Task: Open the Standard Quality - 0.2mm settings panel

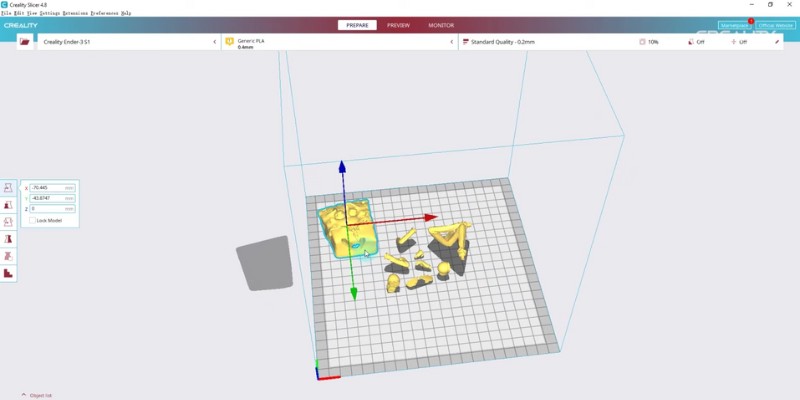Action: click(x=620, y=42)
